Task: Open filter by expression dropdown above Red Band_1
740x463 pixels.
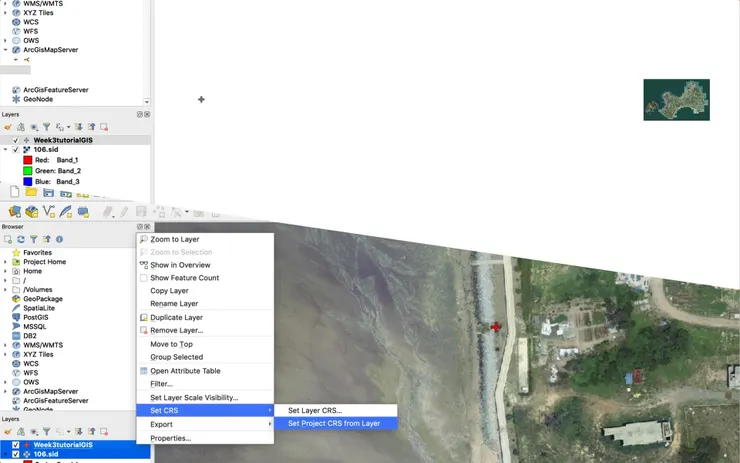Action: coord(62,127)
